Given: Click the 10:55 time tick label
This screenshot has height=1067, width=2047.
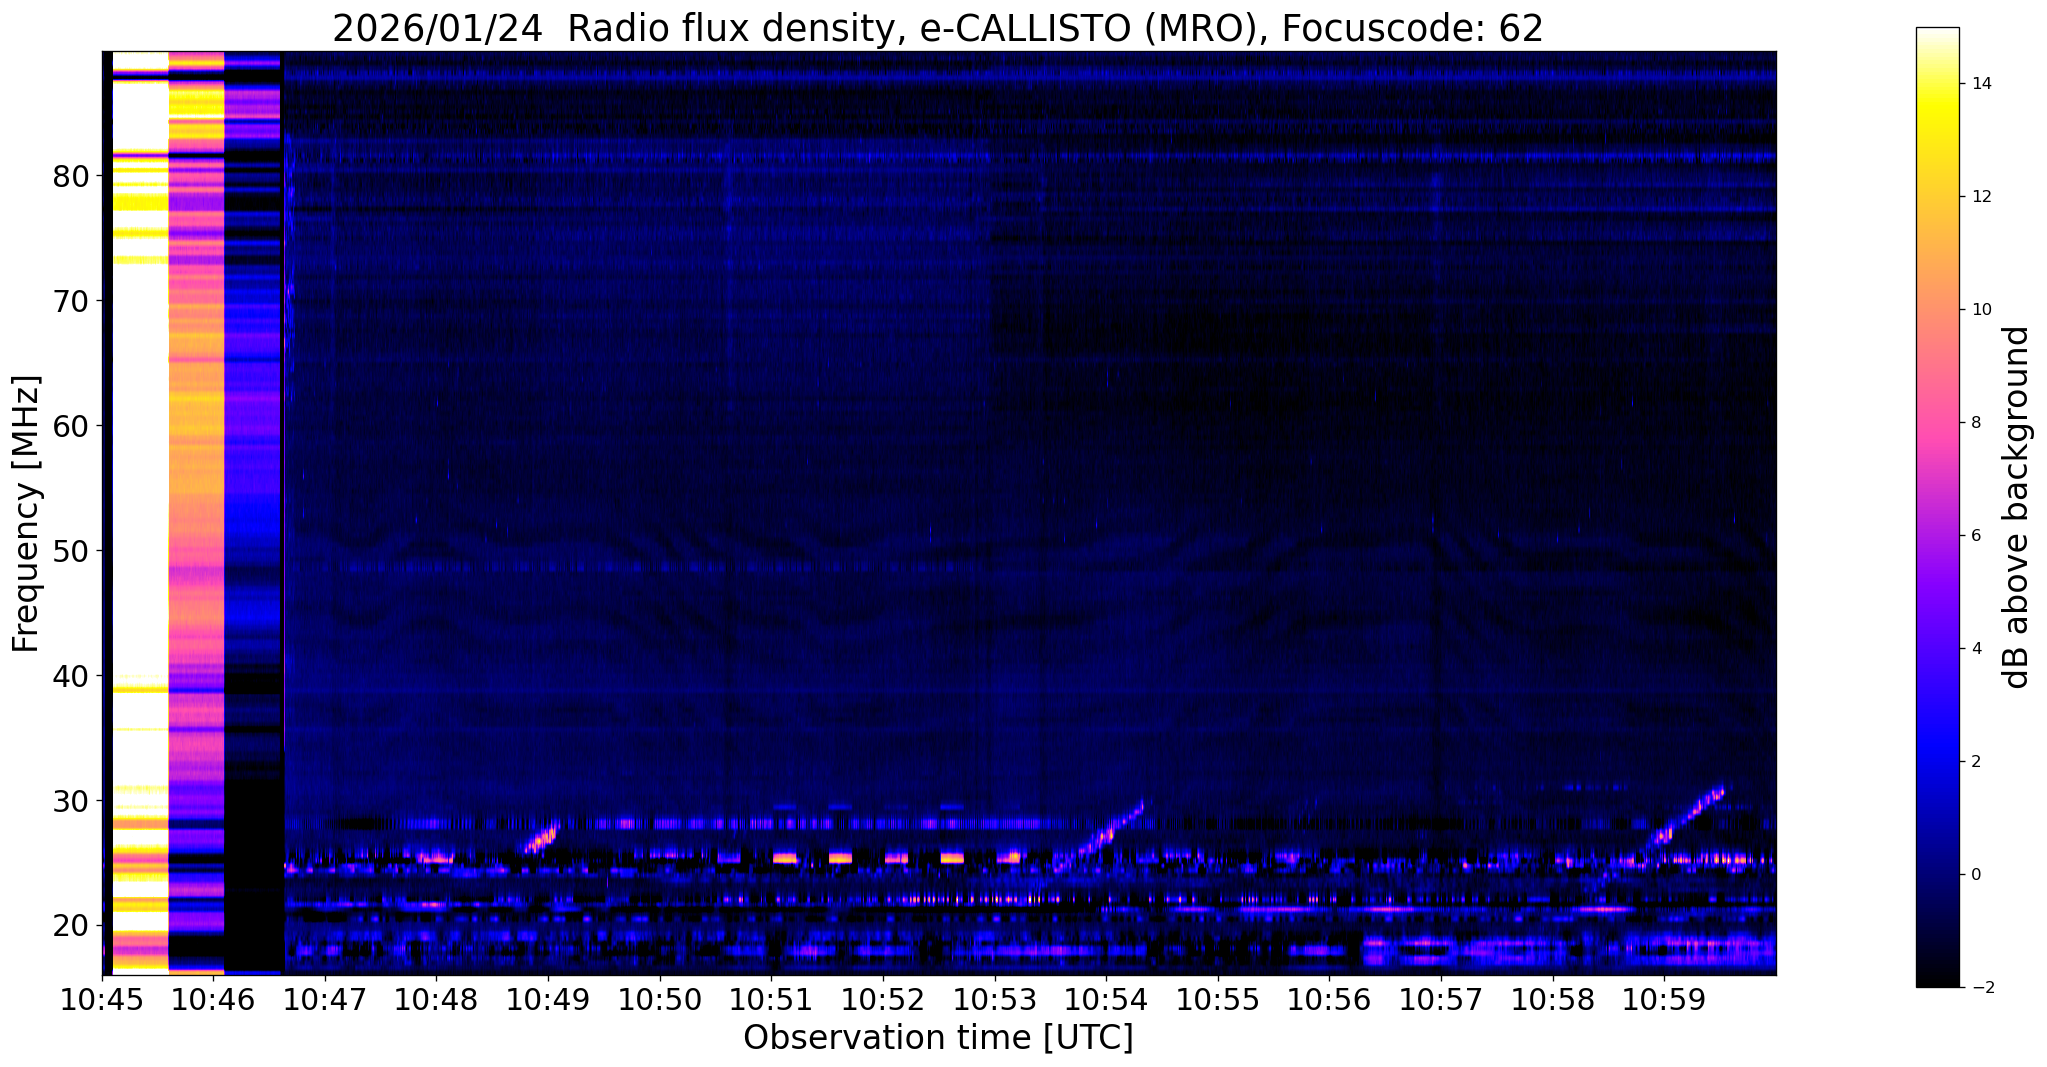Looking at the screenshot, I should click(x=1218, y=999).
